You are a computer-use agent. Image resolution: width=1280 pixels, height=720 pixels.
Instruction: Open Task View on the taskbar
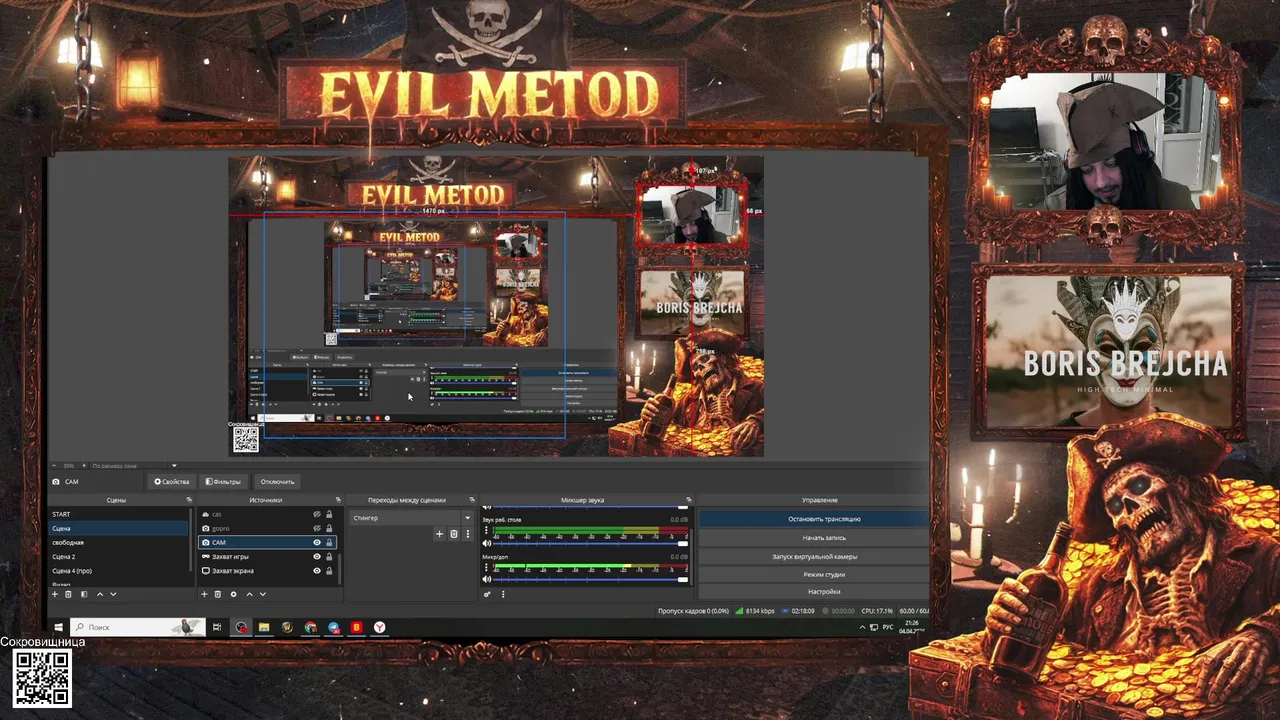[x=217, y=628]
